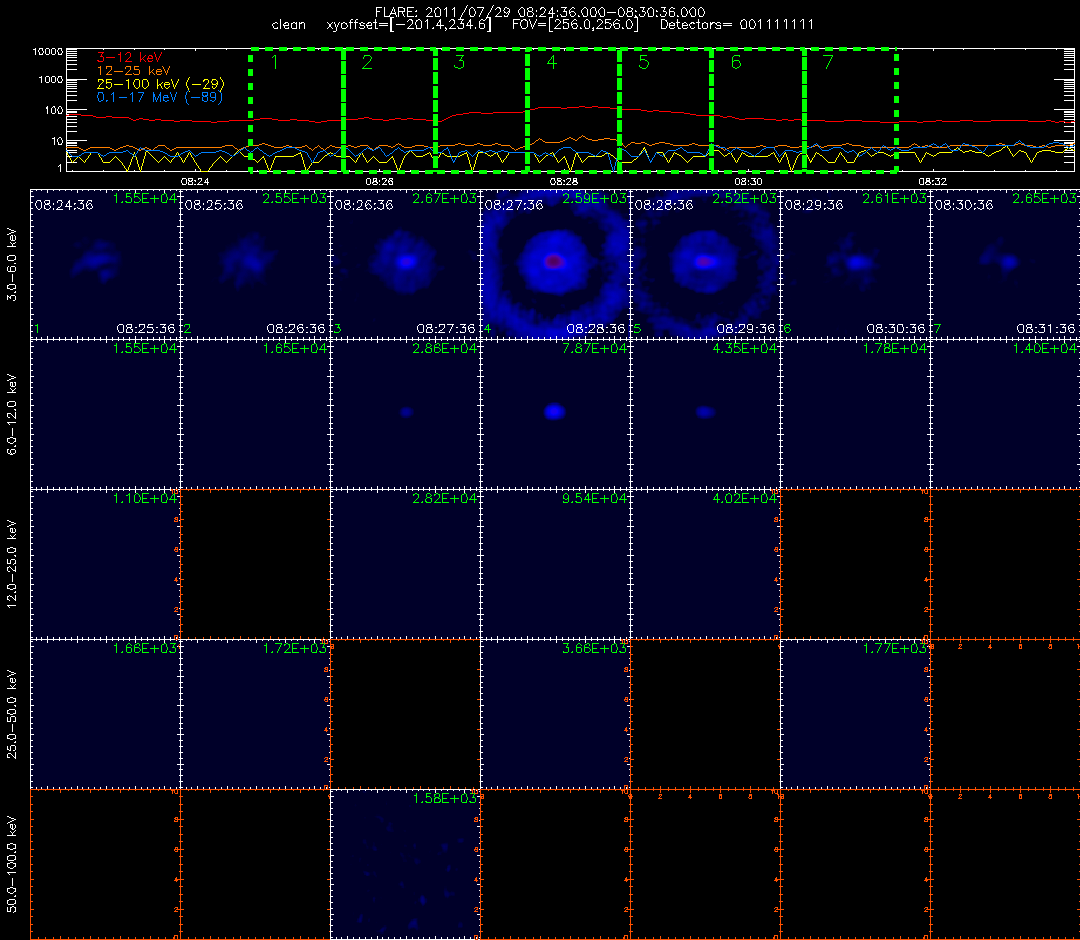Image resolution: width=1080 pixels, height=940 pixels.
Task: Open the 6.0-12.0 keV image labeled 1.40E+04
Action: point(1006,413)
